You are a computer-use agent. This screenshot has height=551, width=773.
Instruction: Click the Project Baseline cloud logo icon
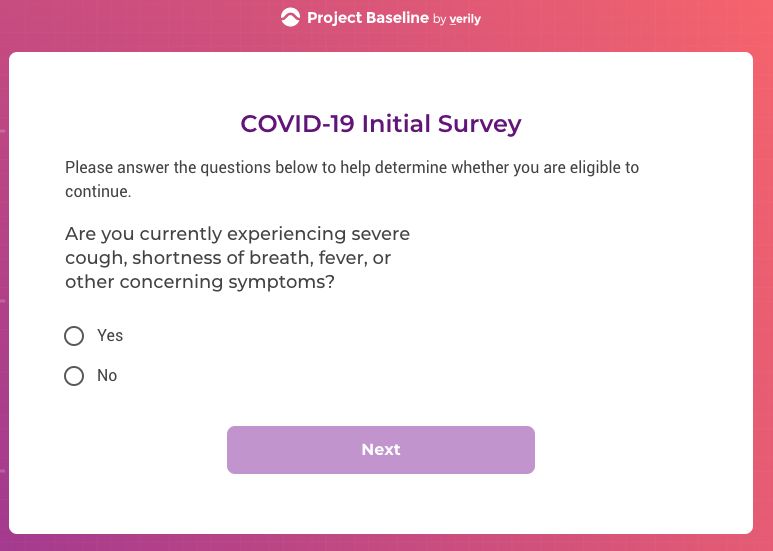tap(290, 17)
